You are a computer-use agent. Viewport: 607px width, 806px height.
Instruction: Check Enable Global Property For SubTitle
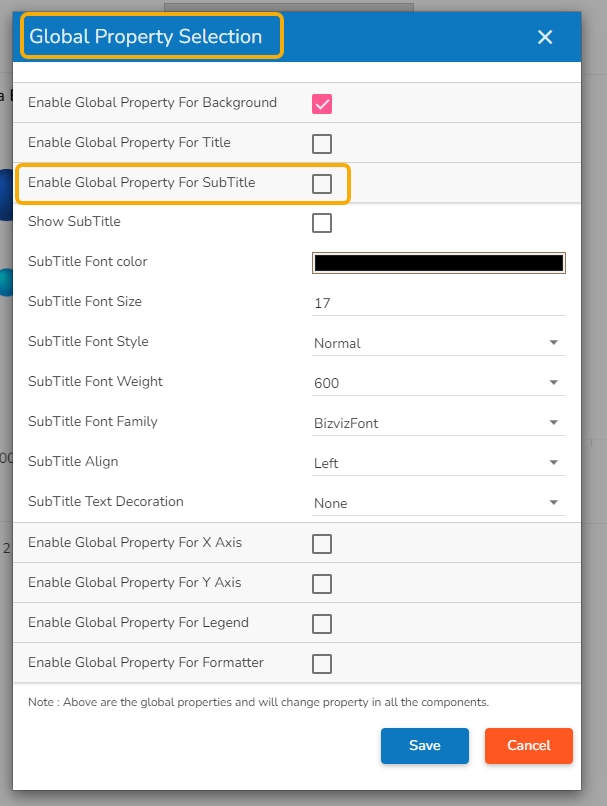tap(322, 183)
